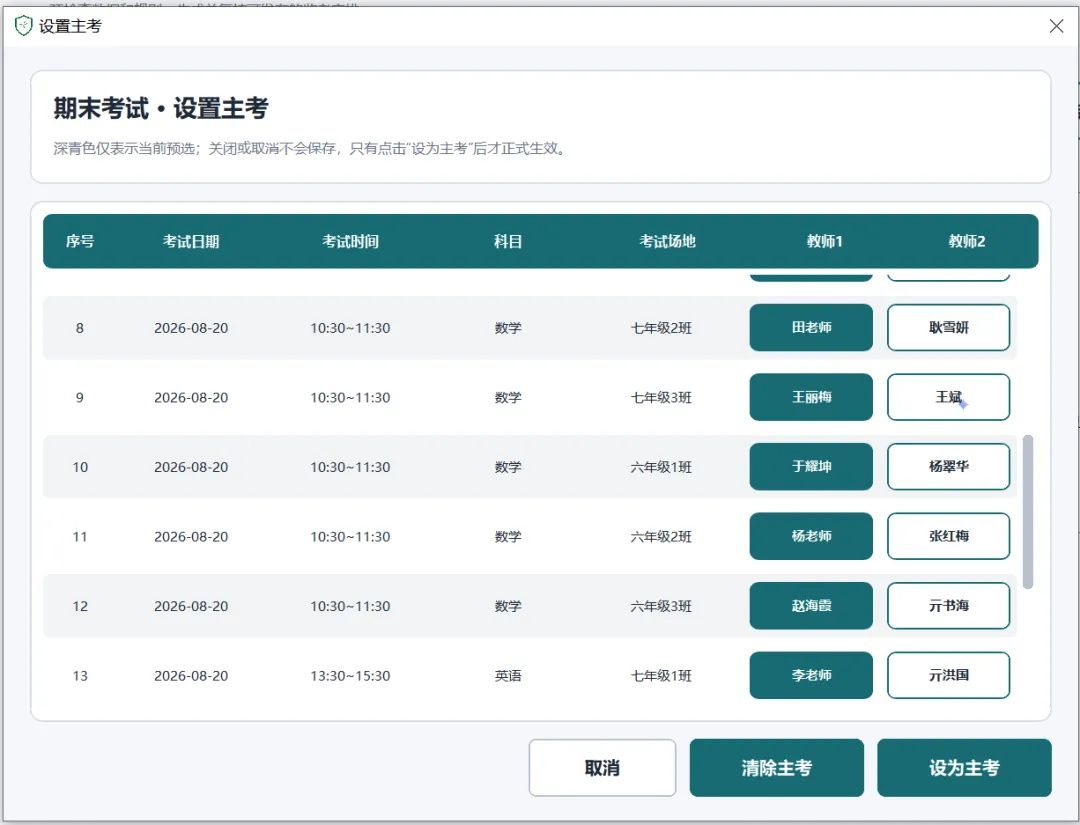Image resolution: width=1080 pixels, height=825 pixels.
Task: Choose 亓洪国 in row 13
Action: point(948,676)
